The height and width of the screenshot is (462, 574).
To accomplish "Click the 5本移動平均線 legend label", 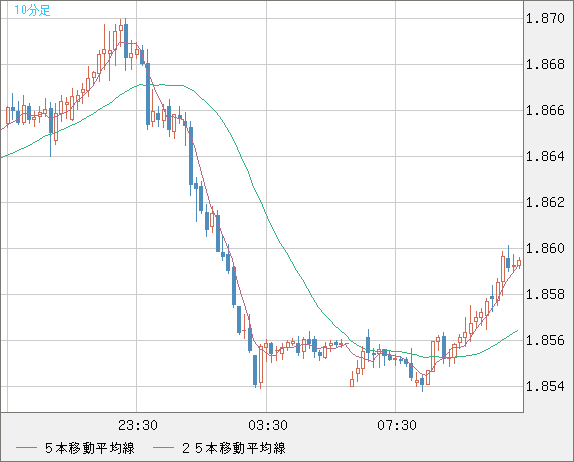I will (x=90, y=448).
